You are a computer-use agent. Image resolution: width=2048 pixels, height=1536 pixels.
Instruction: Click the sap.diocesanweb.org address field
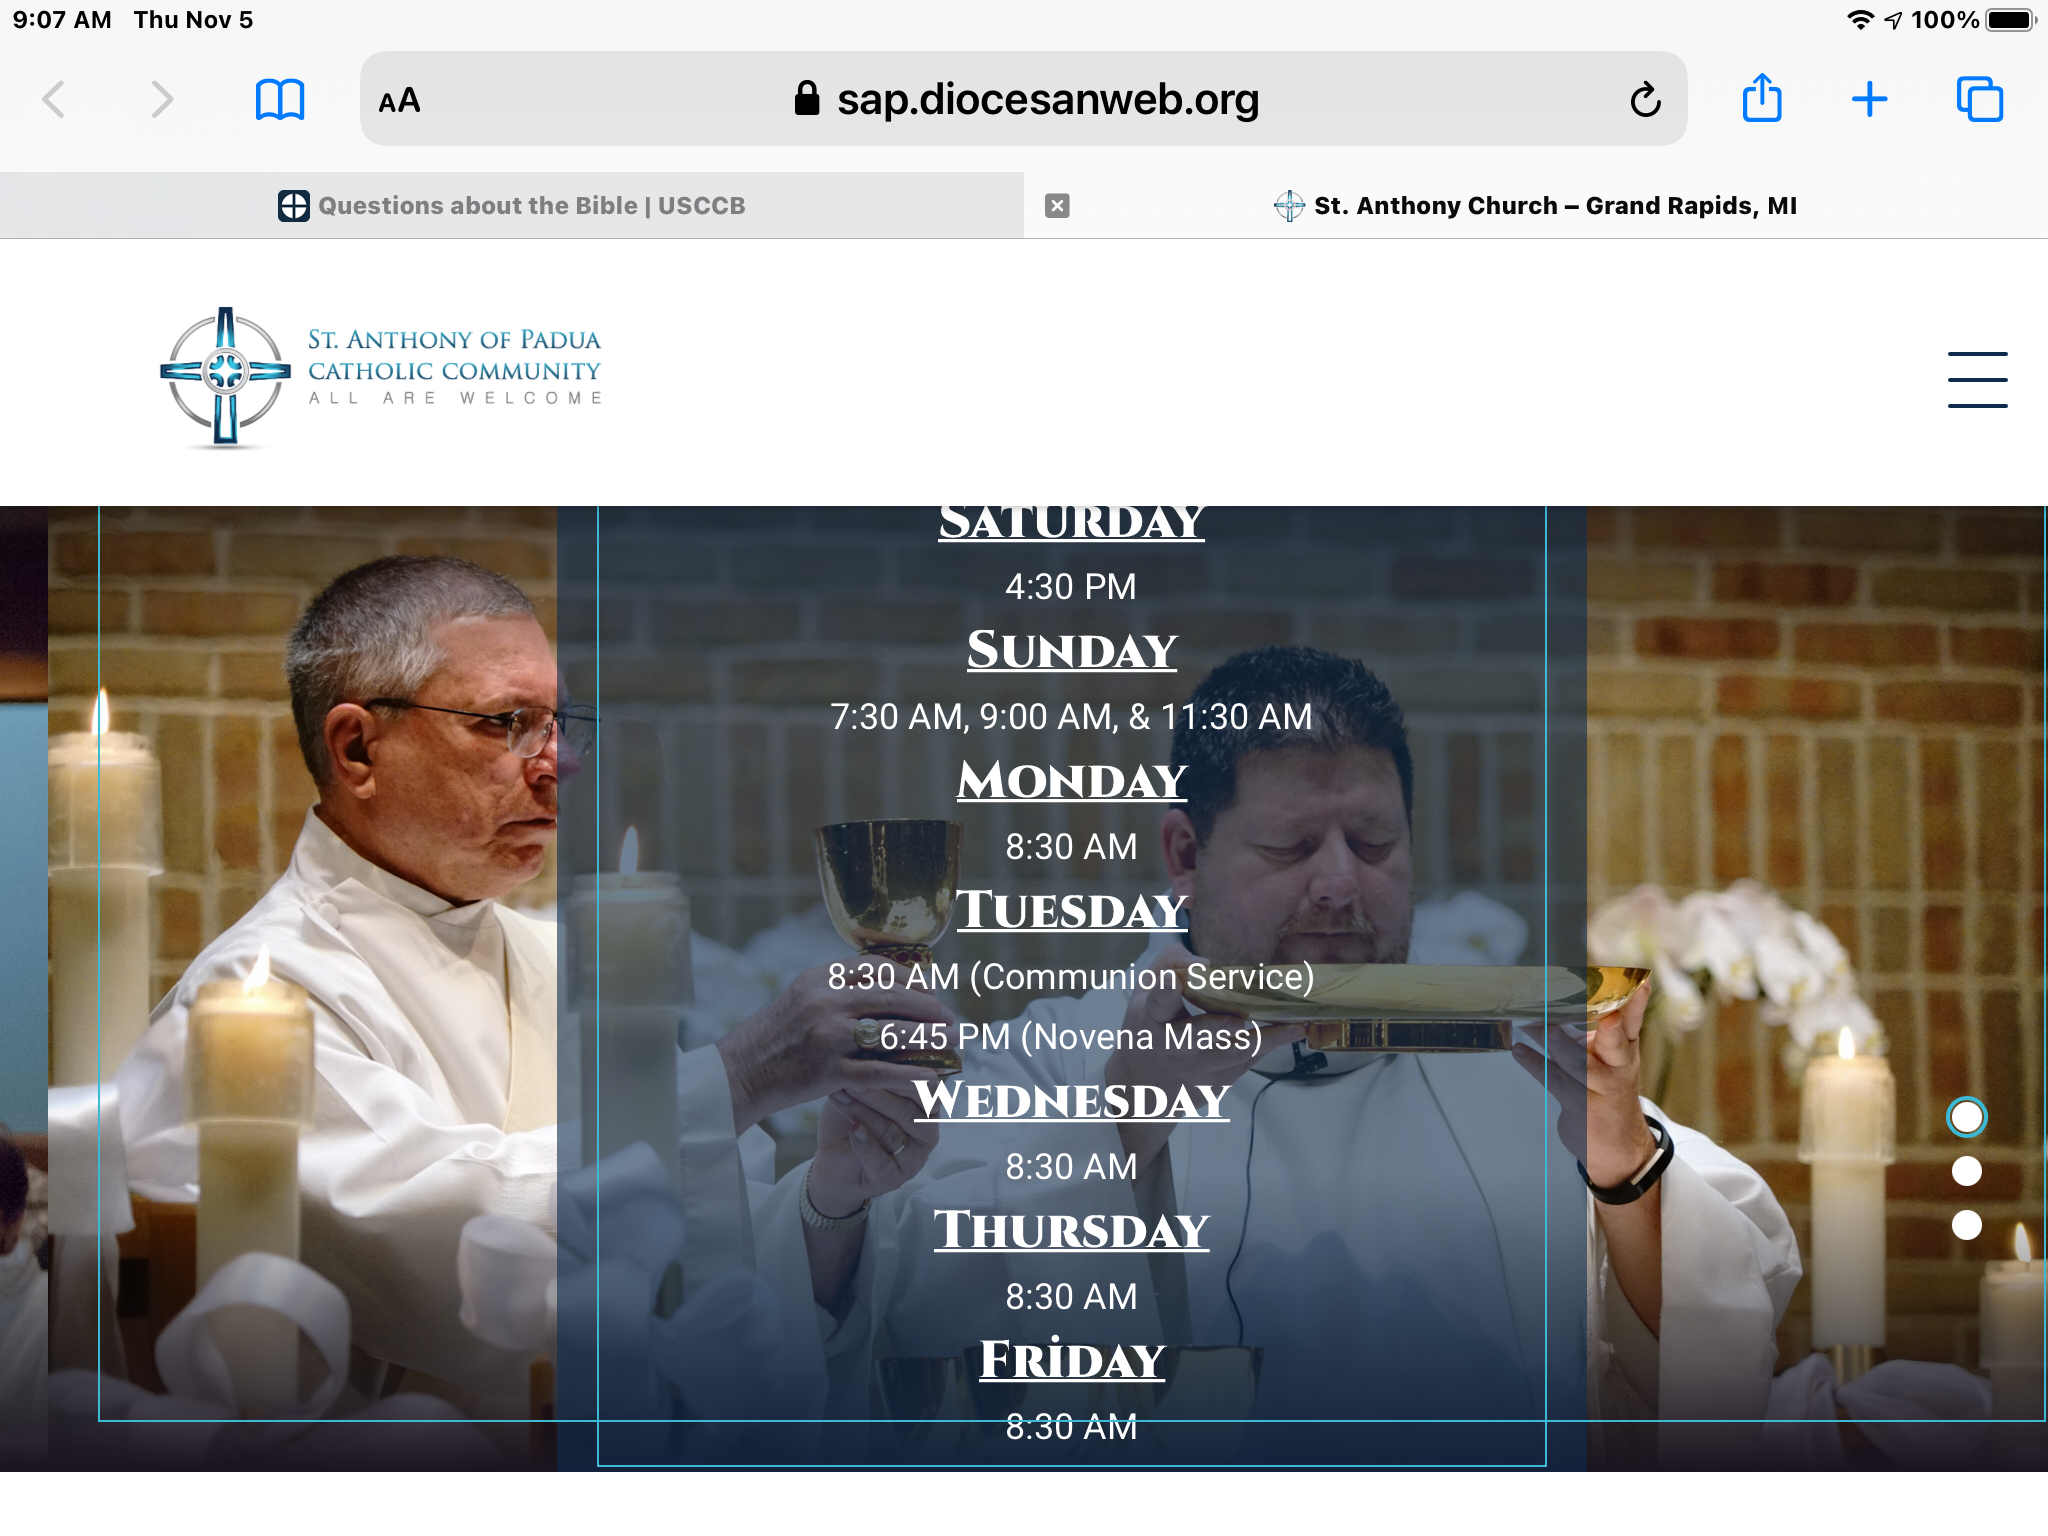click(x=1046, y=100)
